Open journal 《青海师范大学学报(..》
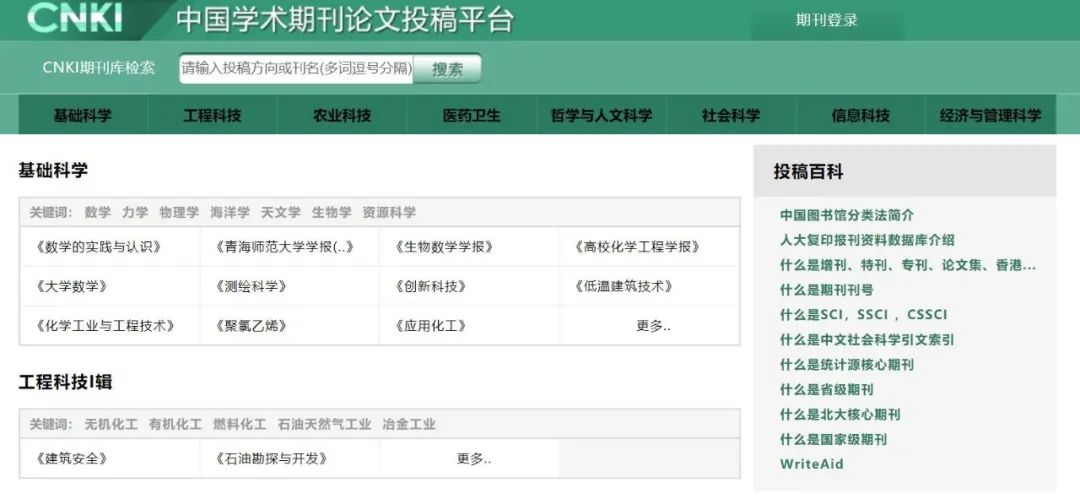The height and width of the screenshot is (499, 1080). pyautogui.click(x=284, y=247)
